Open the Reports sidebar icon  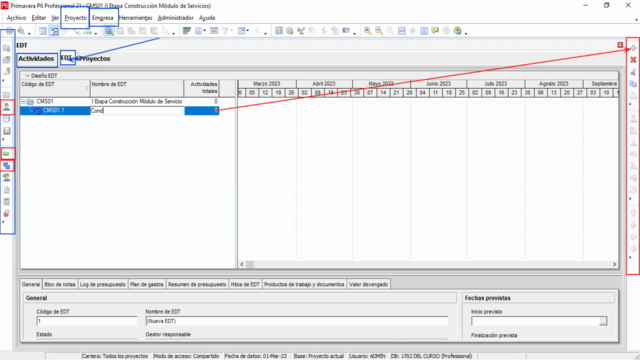7,119
